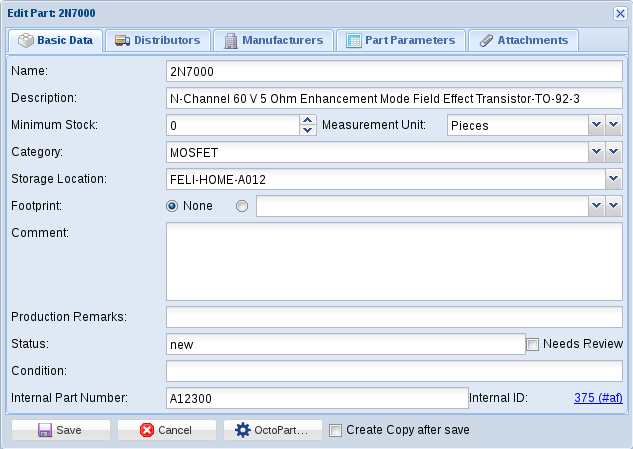Increase the Minimum Stock value

click(x=308, y=120)
